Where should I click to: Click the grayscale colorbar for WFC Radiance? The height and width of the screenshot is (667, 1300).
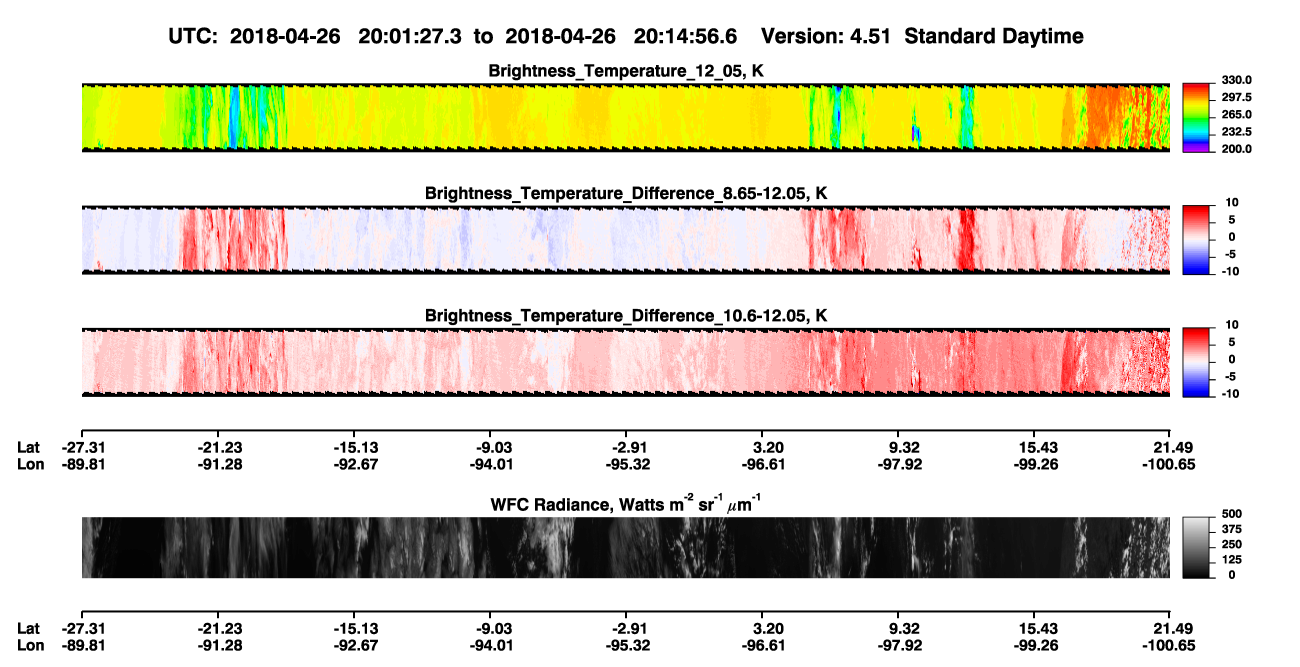tap(1196, 547)
